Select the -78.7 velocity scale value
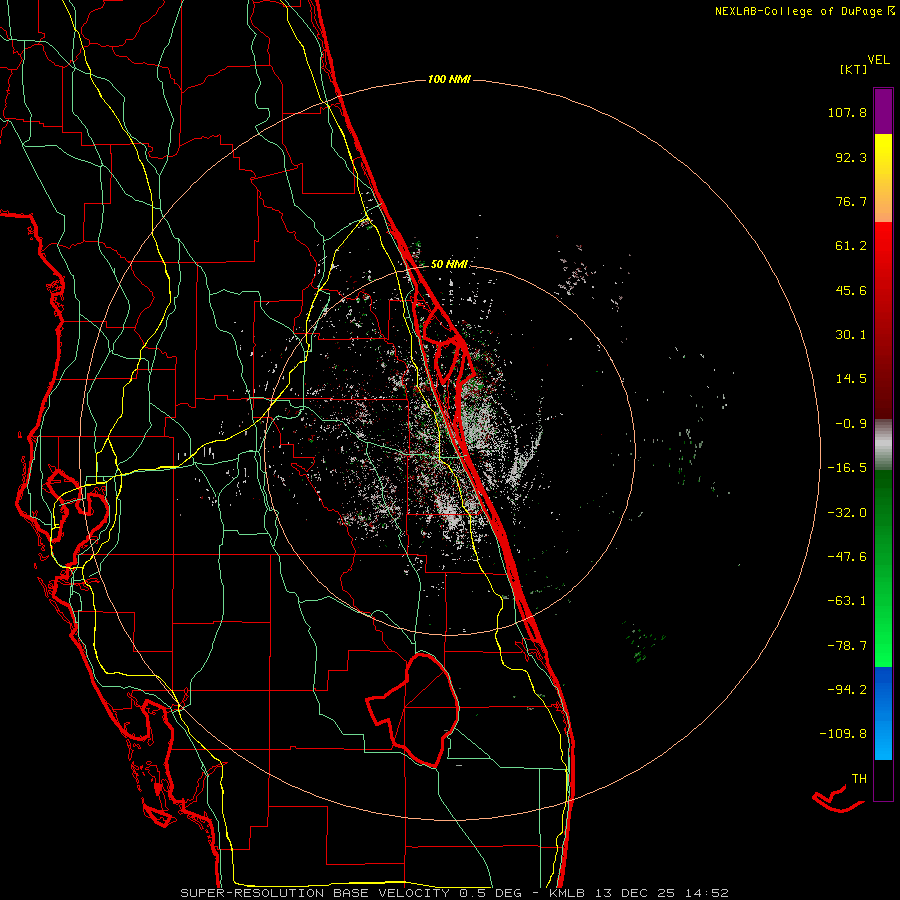Image resolution: width=900 pixels, height=900 pixels. pyautogui.click(x=847, y=646)
